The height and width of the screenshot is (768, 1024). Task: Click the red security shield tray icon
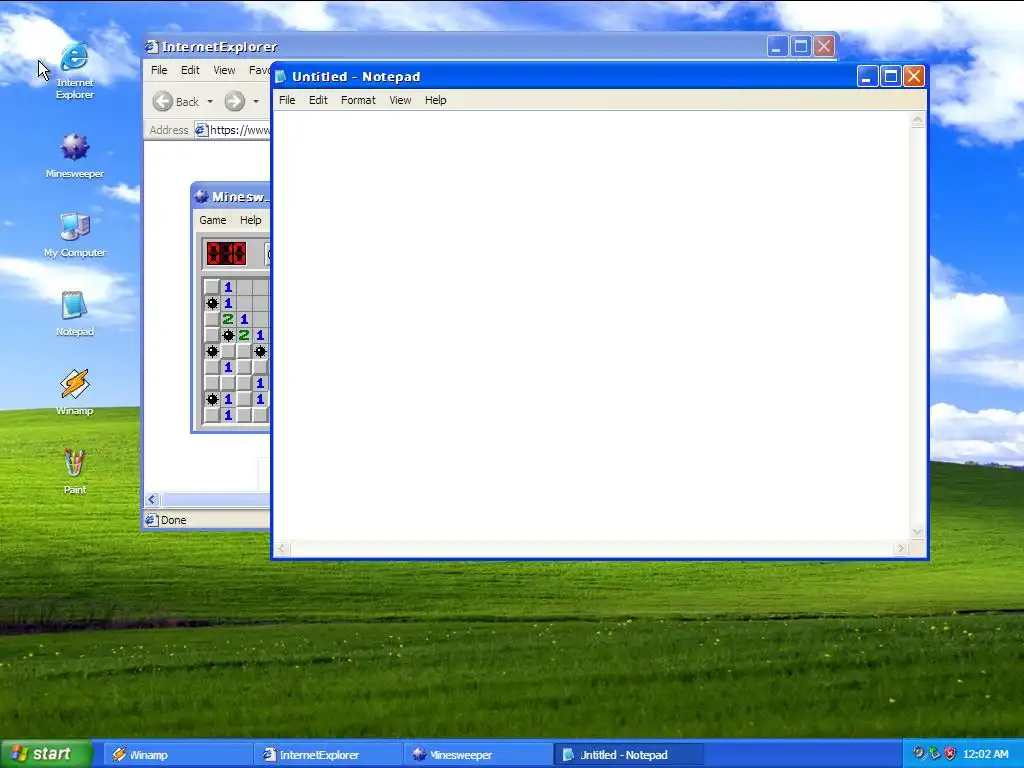pyautogui.click(x=950, y=754)
